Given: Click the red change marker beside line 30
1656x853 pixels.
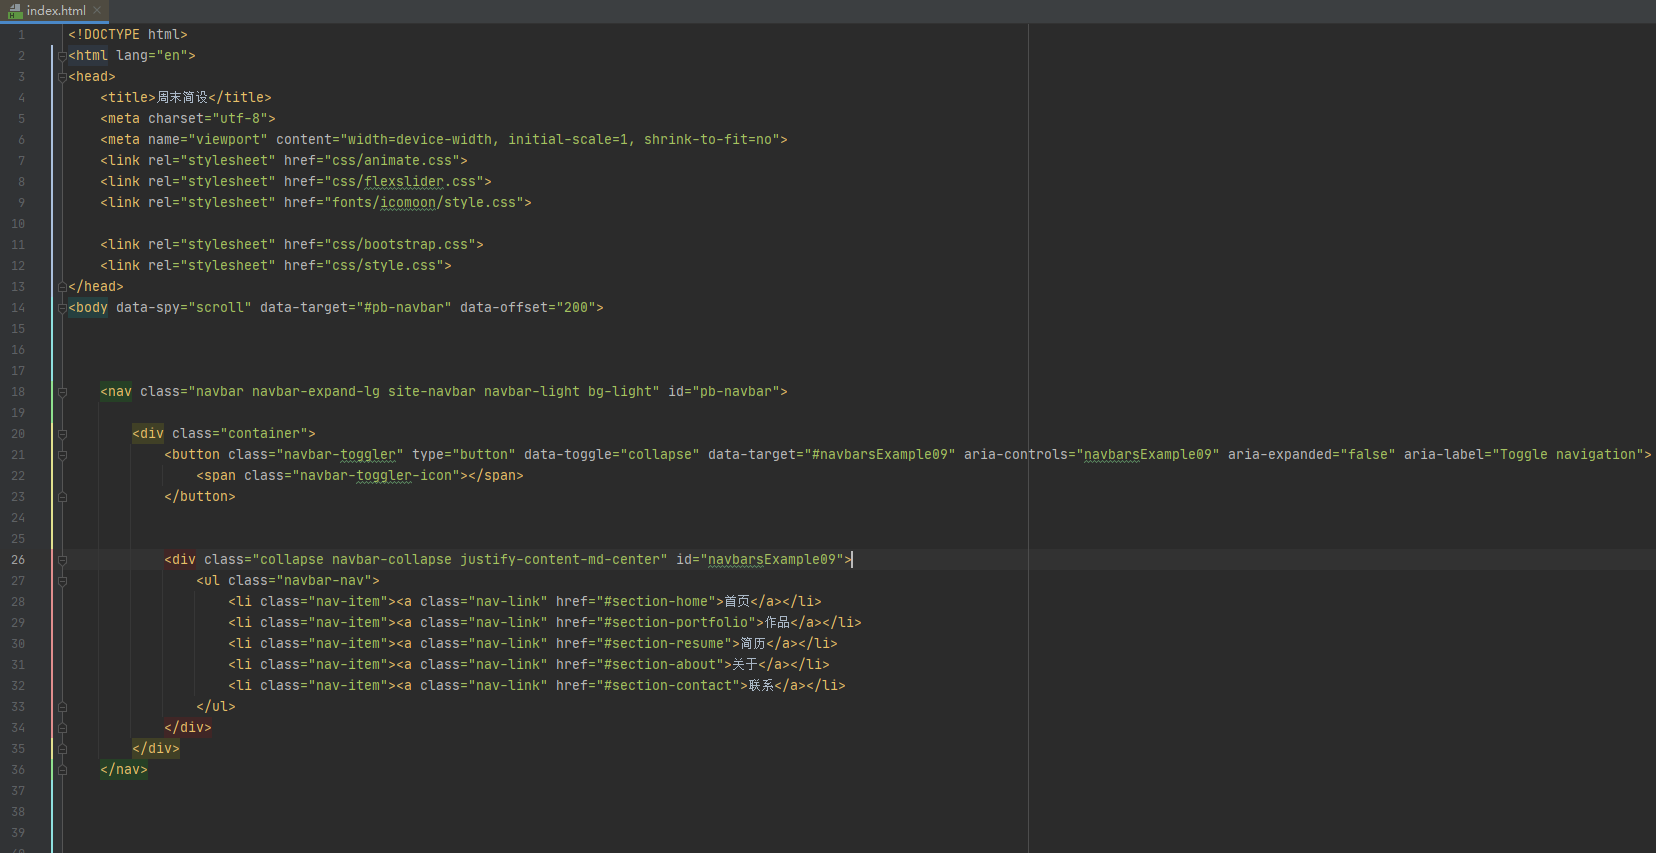Looking at the screenshot, I should pyautogui.click(x=52, y=644).
